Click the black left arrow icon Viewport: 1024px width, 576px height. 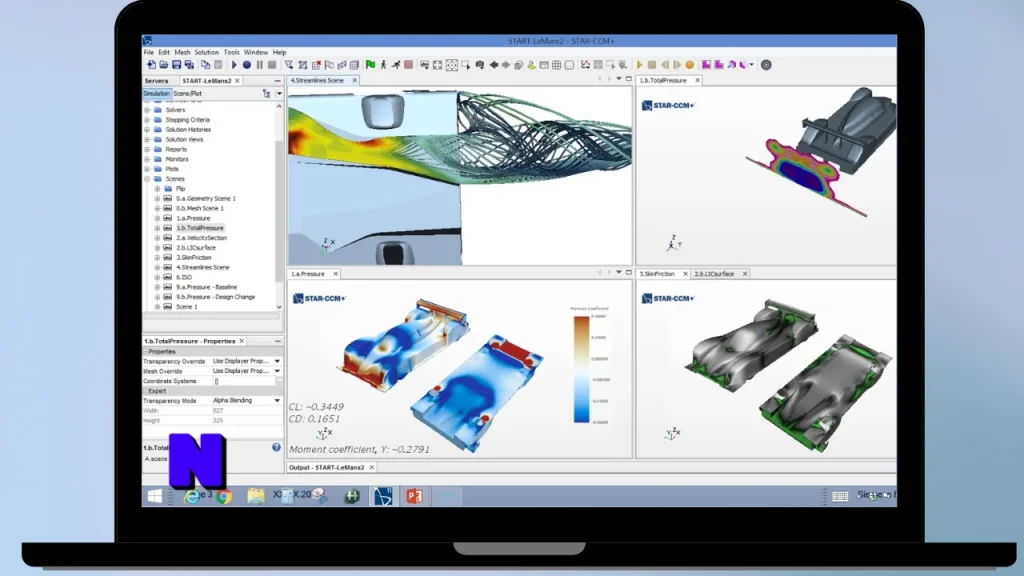pos(494,65)
